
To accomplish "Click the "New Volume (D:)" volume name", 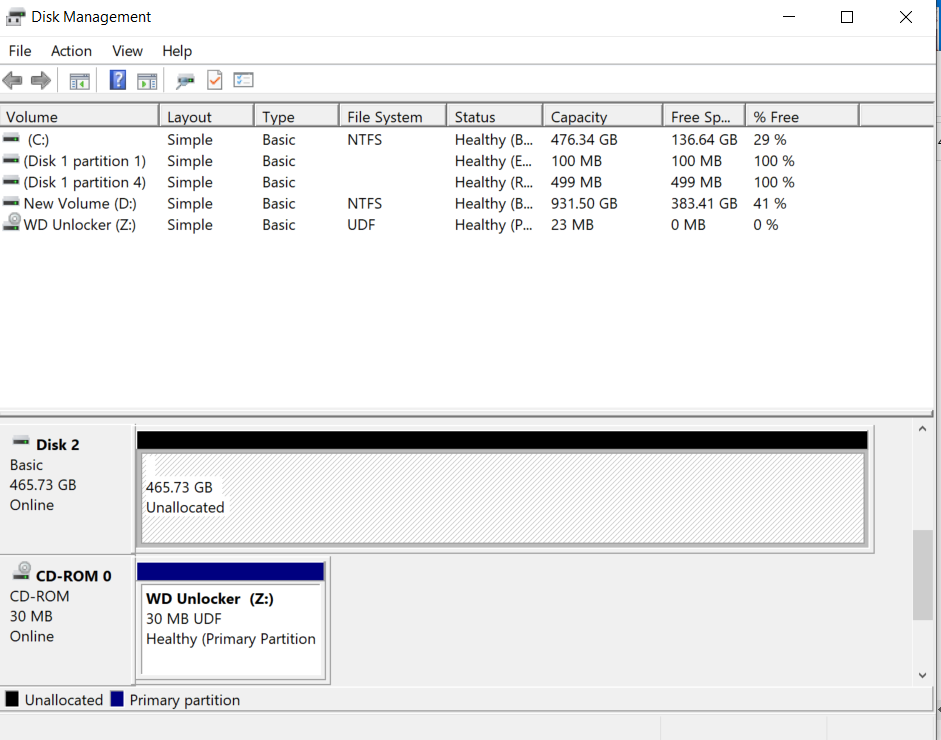I will [x=80, y=203].
